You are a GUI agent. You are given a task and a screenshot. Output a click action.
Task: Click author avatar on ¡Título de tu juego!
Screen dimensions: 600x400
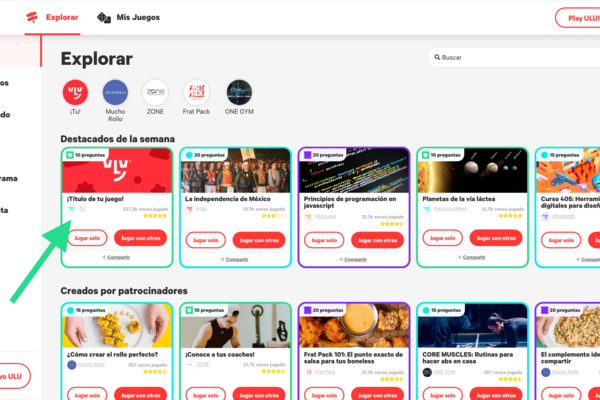(71, 209)
